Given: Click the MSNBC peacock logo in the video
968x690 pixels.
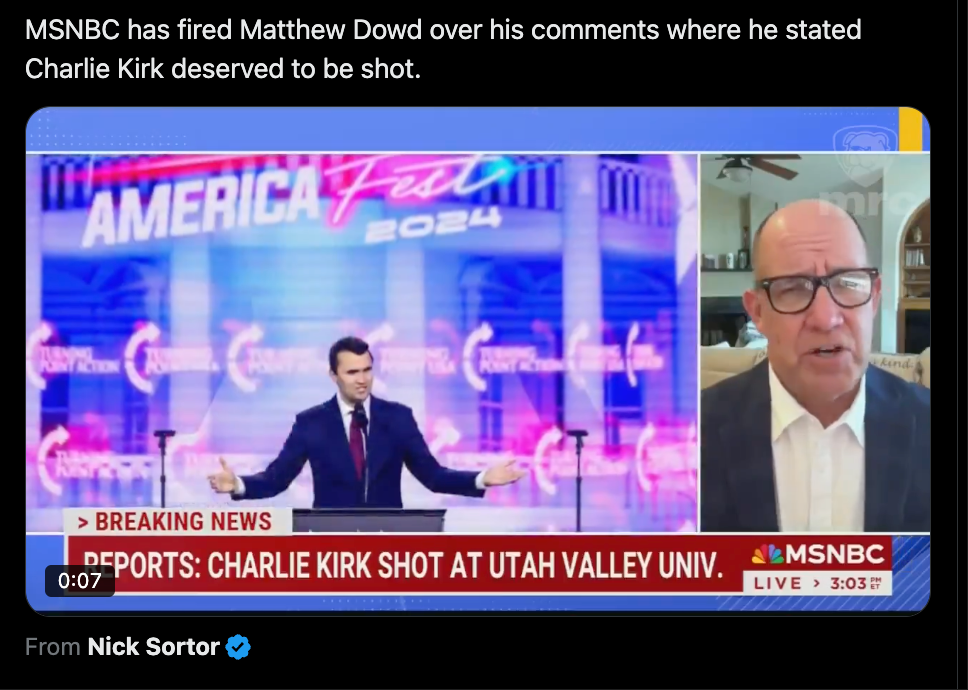Looking at the screenshot, I should coord(767,554).
